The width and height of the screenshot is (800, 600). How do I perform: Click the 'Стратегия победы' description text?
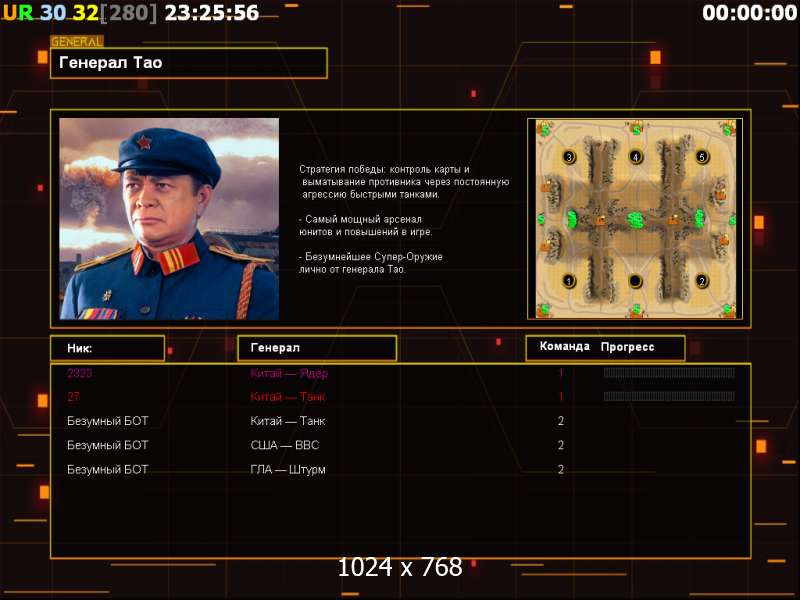[x=404, y=182]
